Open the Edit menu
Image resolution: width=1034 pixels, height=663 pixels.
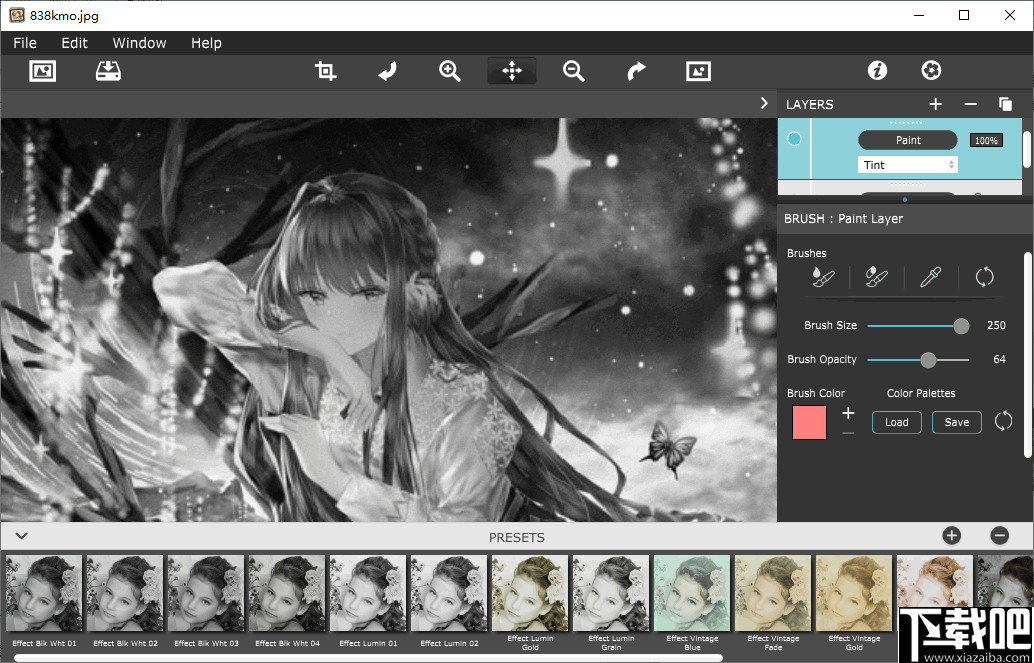[x=75, y=43]
